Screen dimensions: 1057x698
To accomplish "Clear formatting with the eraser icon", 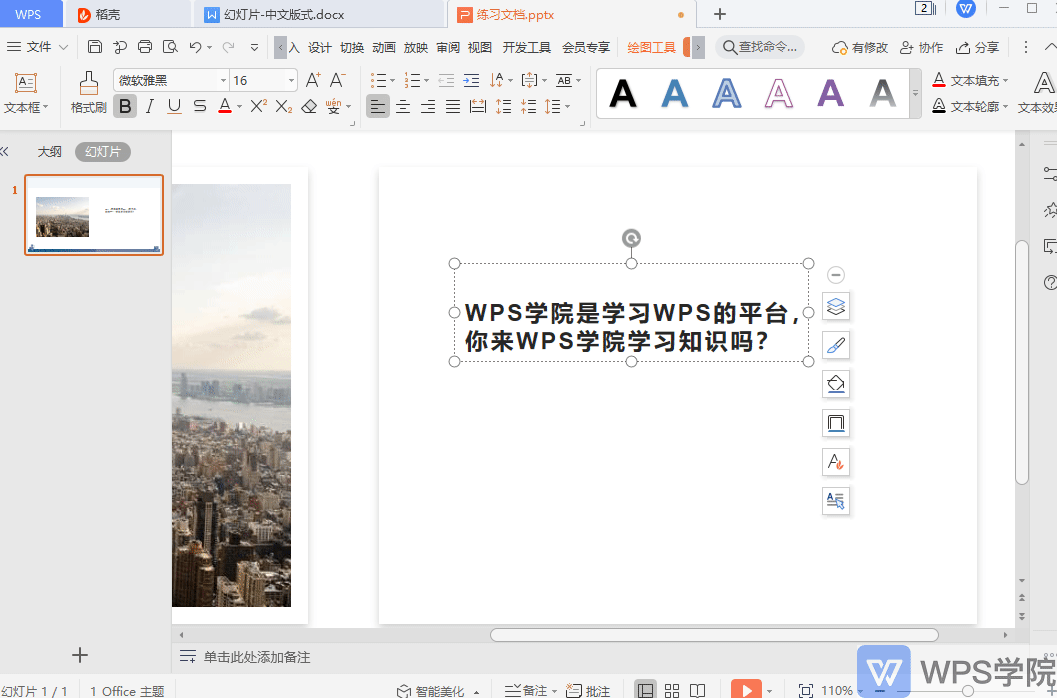I will (x=309, y=106).
